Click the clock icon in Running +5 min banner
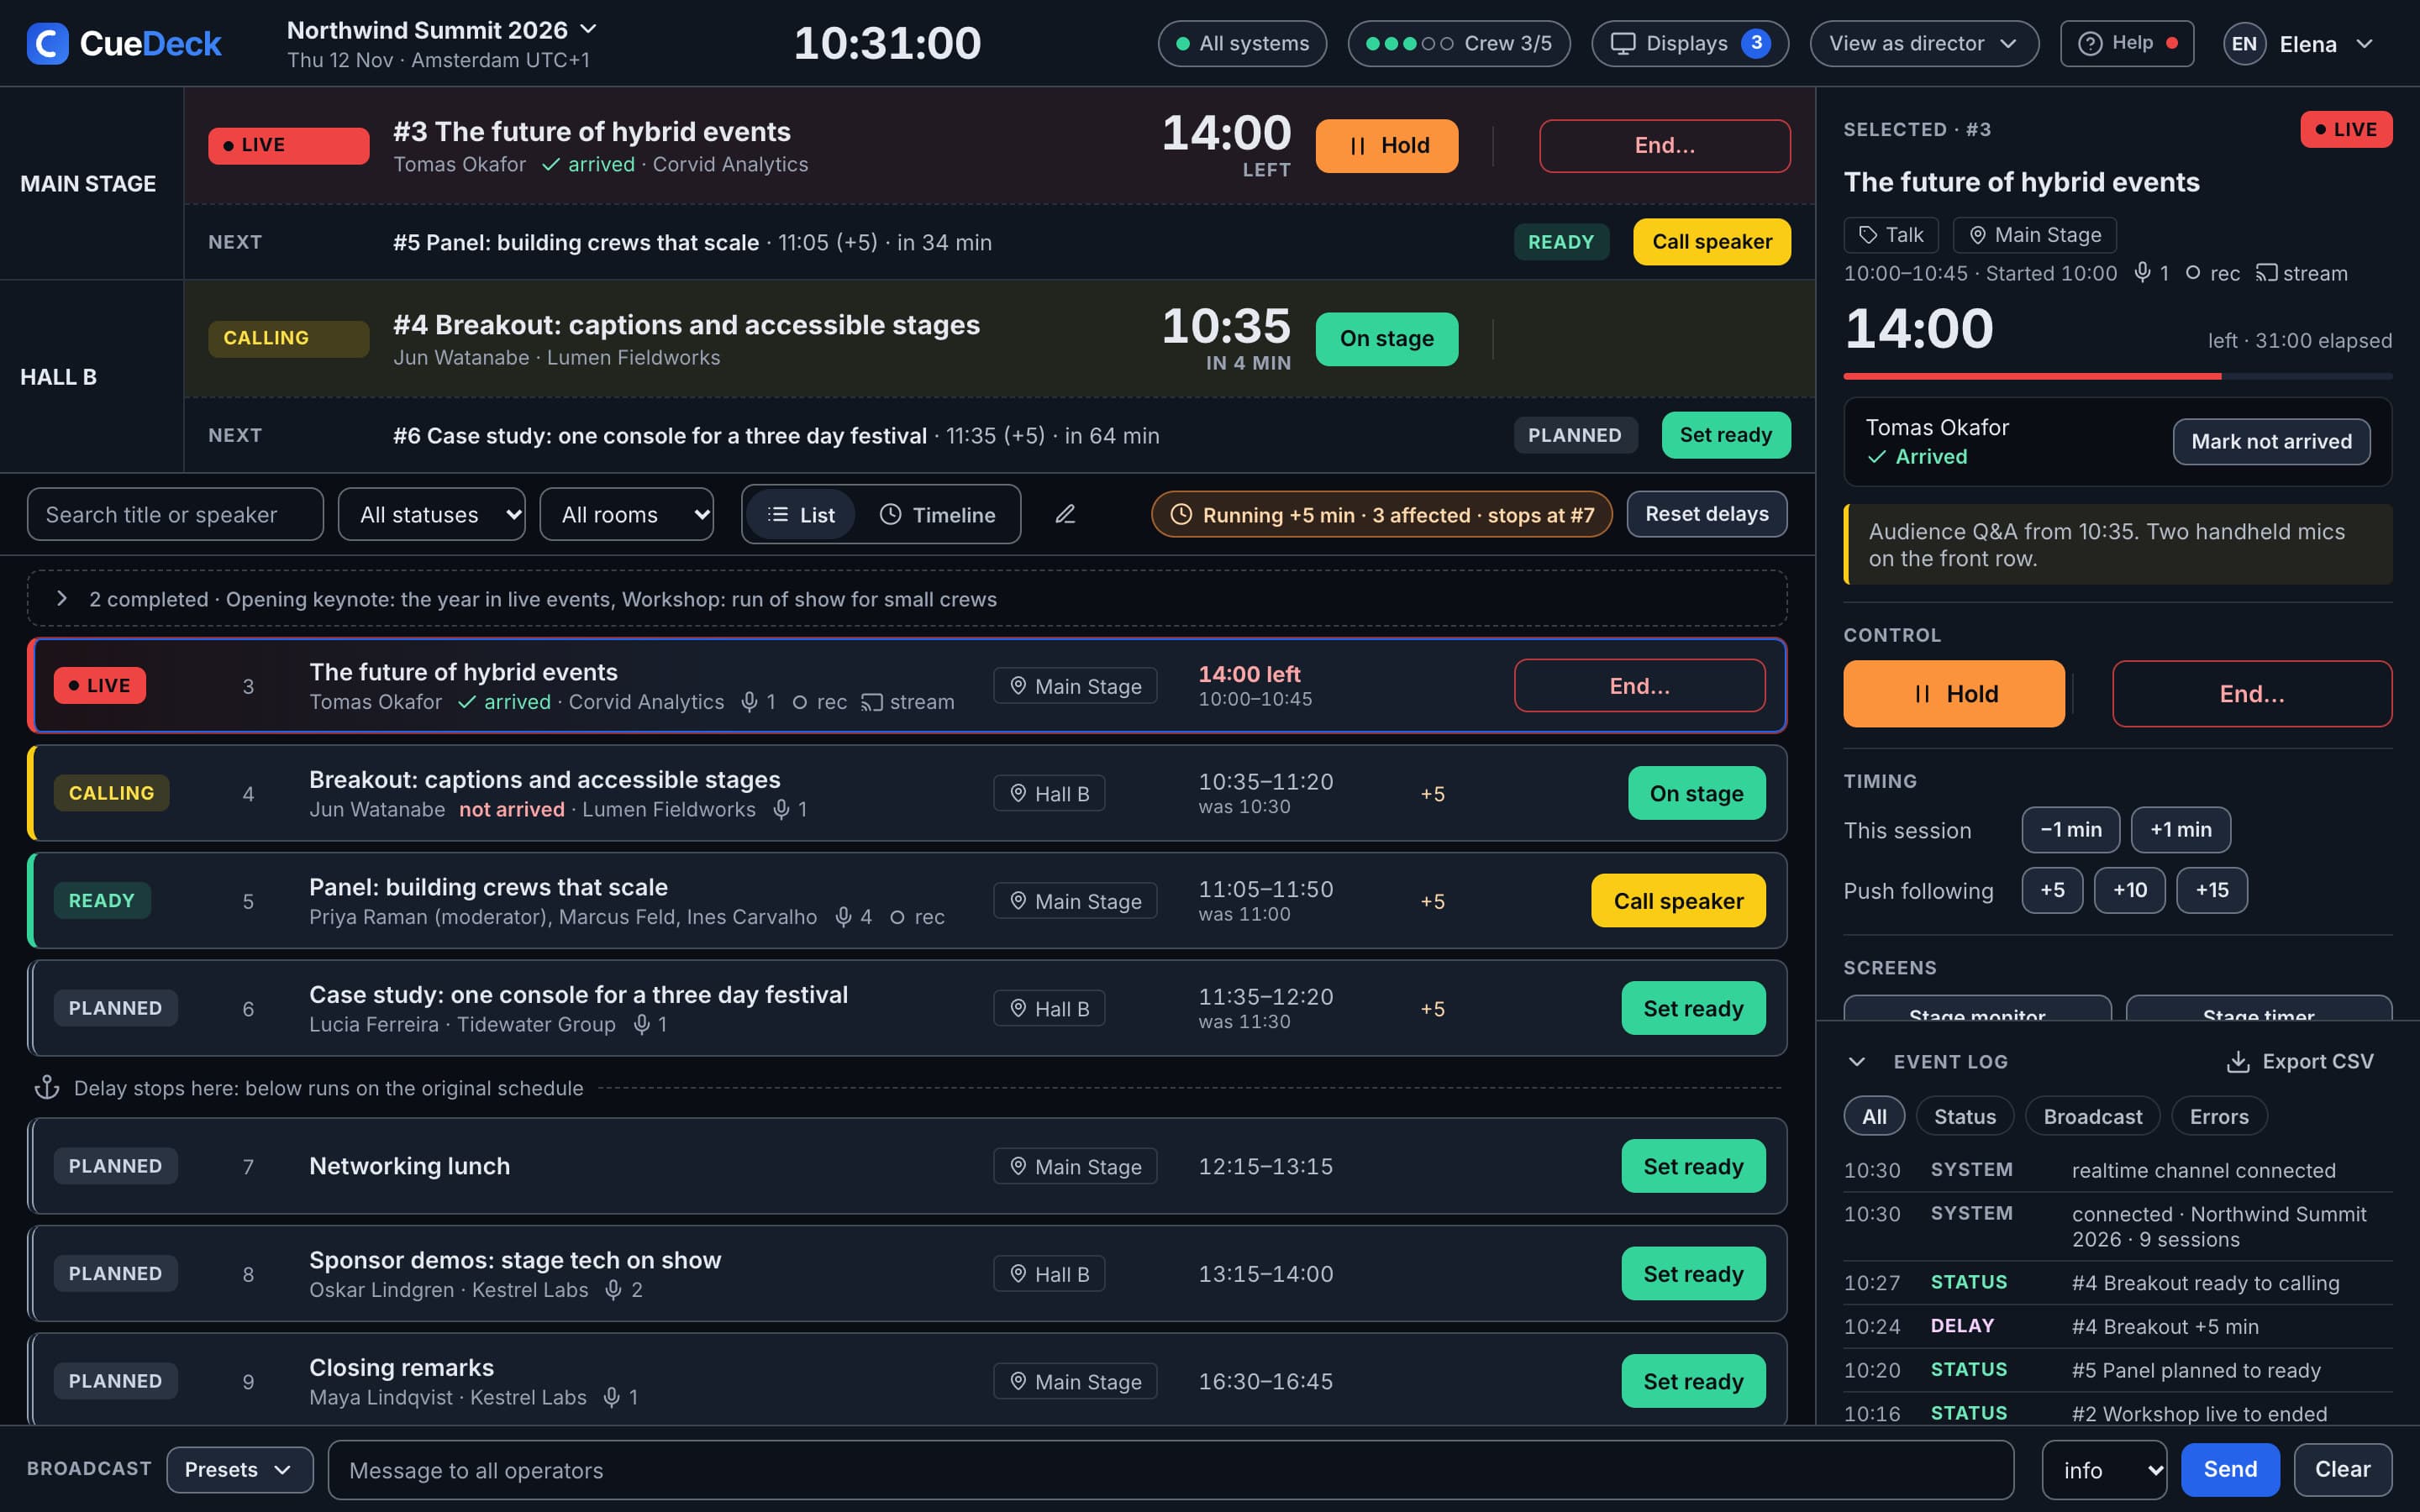The height and width of the screenshot is (1512, 2420). click(x=1181, y=514)
